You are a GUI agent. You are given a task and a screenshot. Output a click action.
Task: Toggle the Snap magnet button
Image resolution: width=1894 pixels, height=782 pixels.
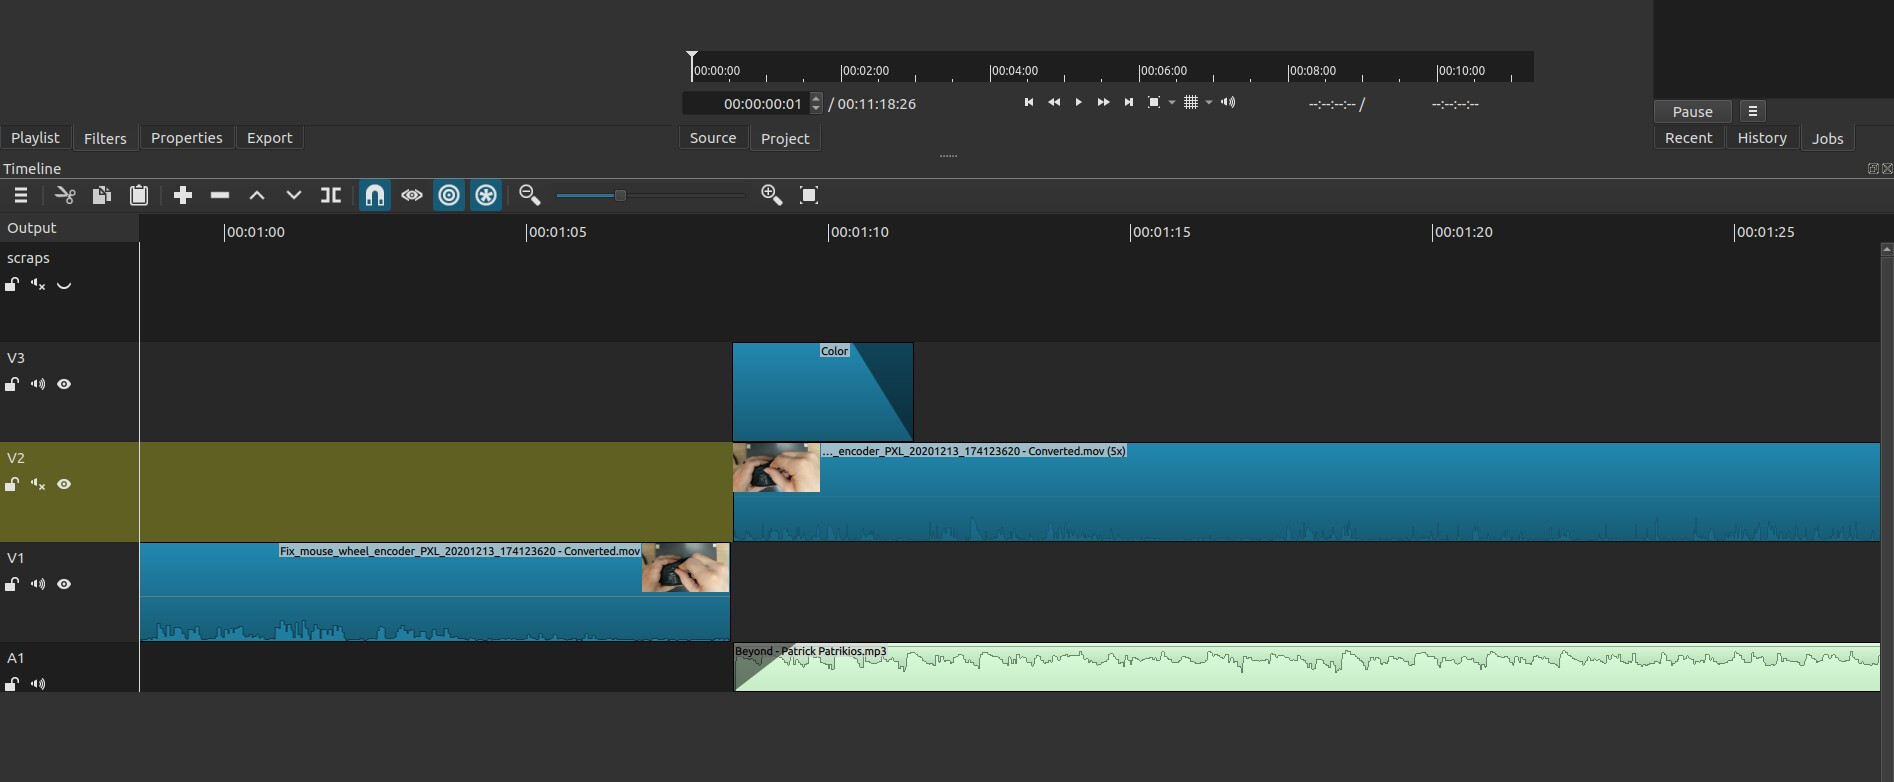pyautogui.click(x=375, y=195)
